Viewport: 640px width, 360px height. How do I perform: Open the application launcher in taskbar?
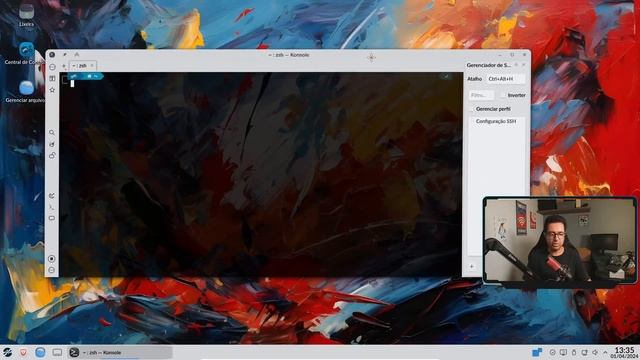pos(8,352)
